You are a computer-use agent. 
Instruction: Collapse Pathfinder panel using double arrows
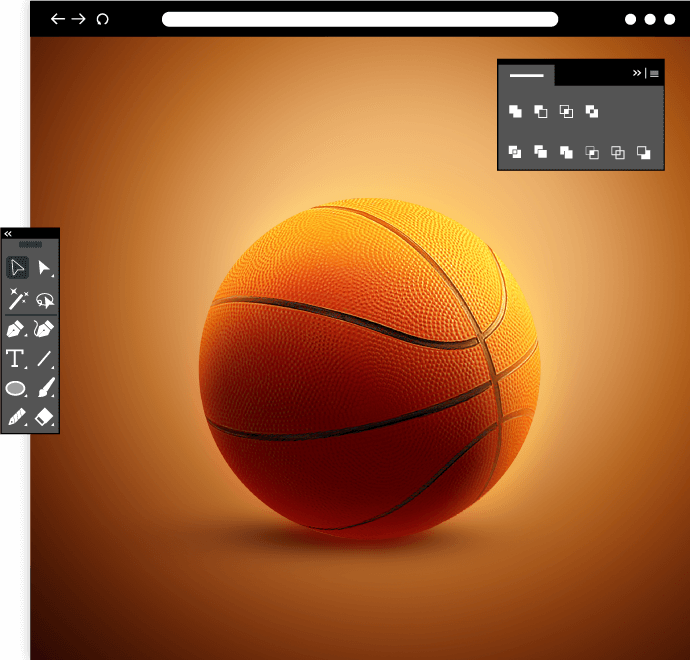coord(636,73)
